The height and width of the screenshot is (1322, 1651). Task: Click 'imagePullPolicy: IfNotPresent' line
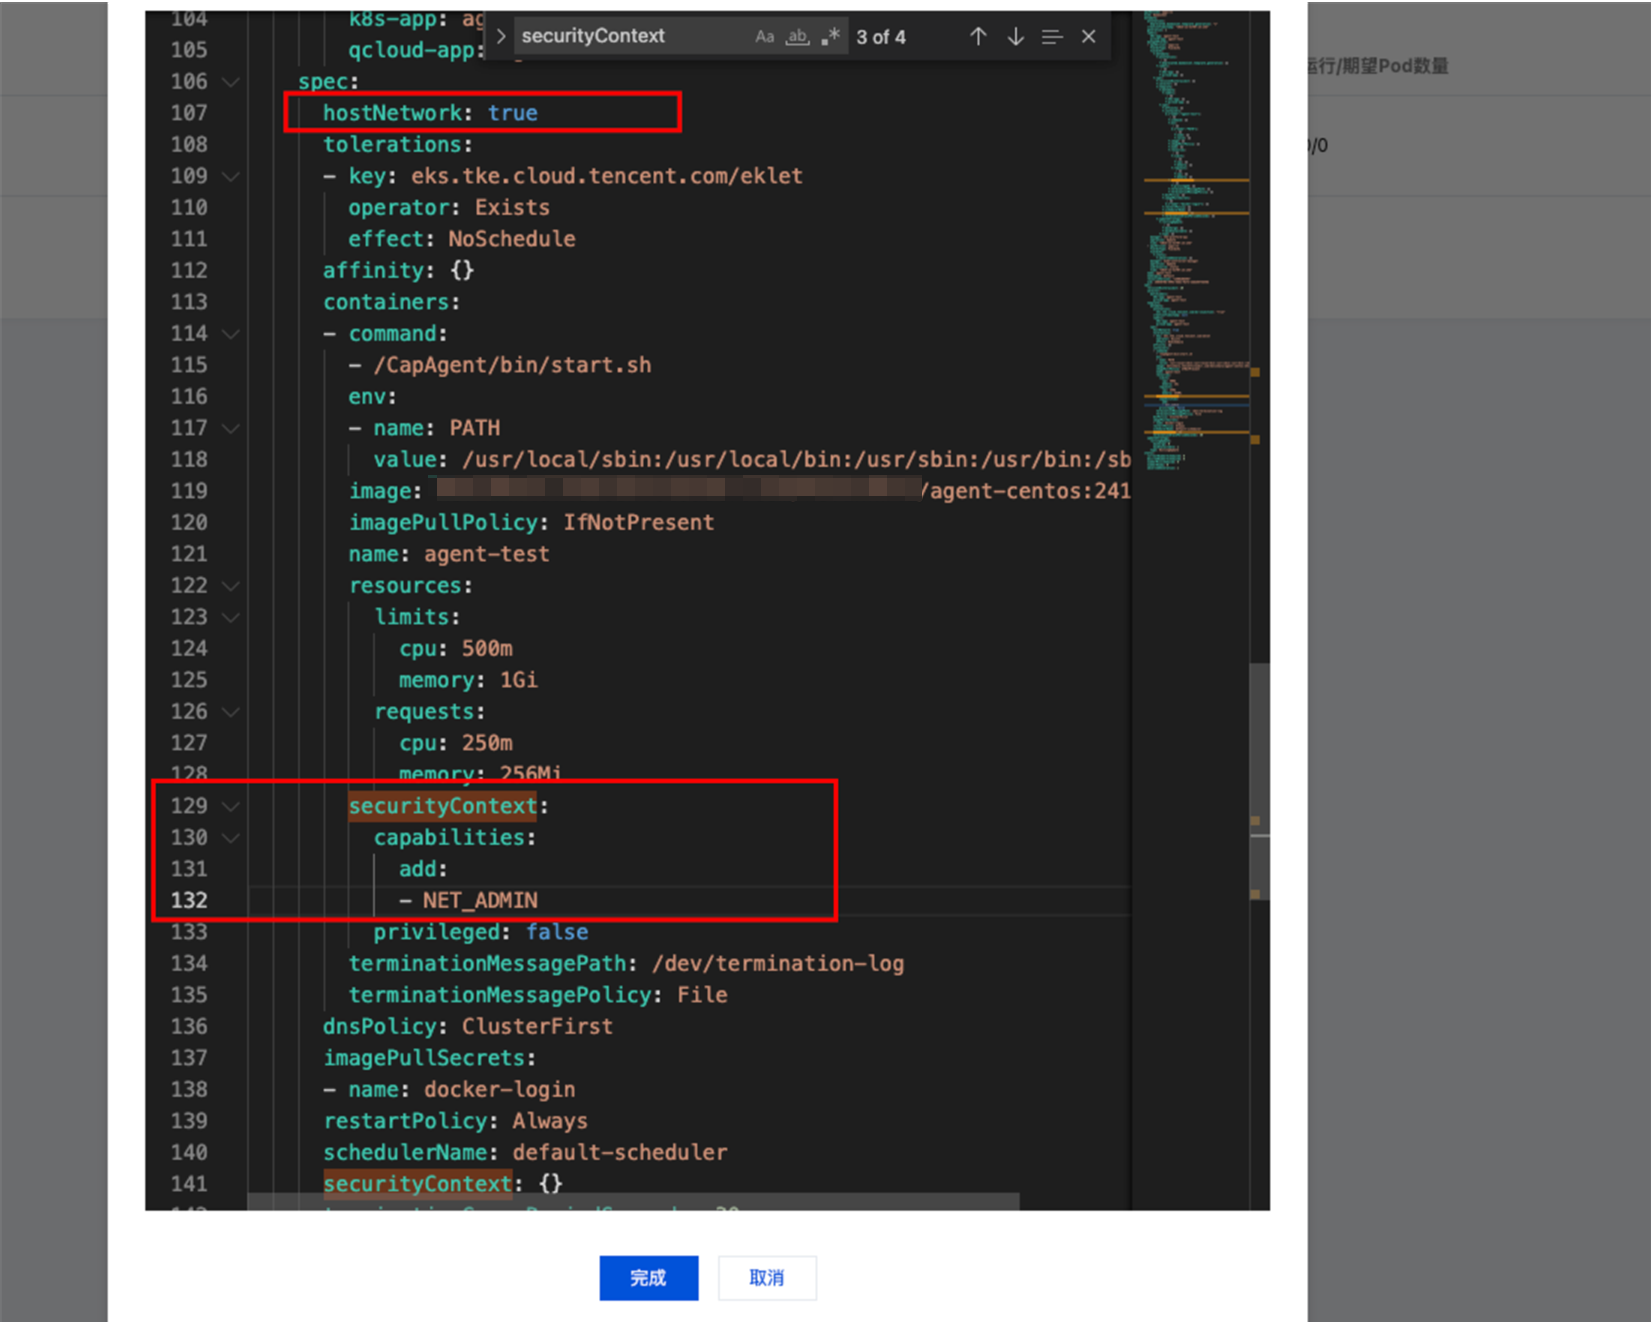[531, 523]
